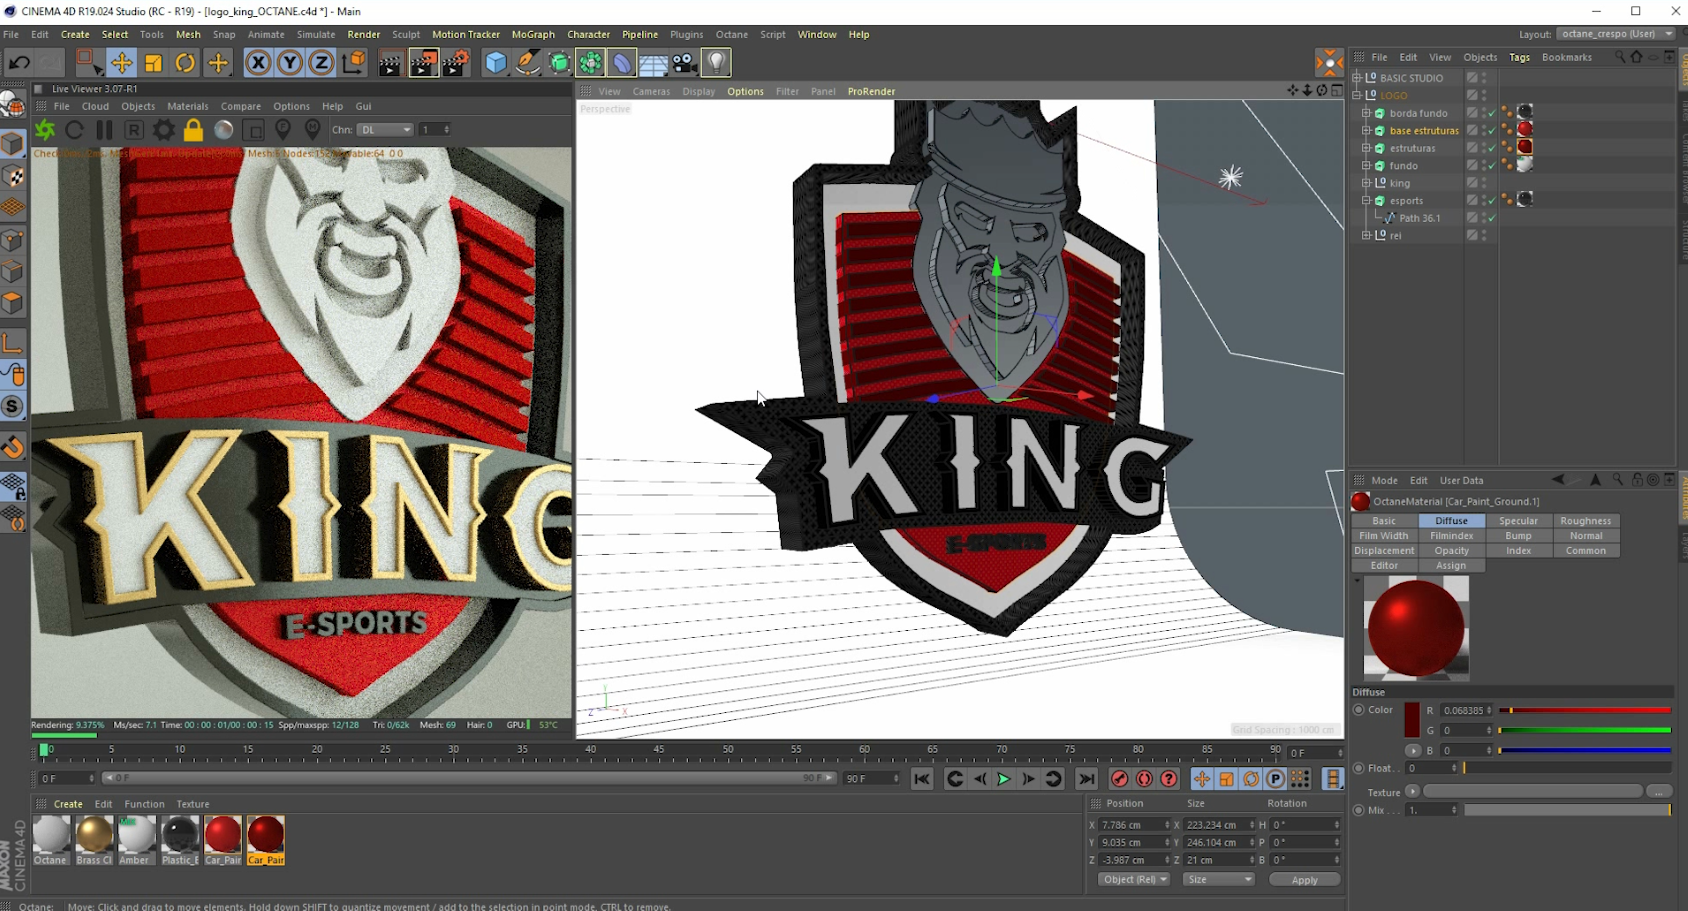Click the Undo arrow icon
Image resolution: width=1688 pixels, height=911 pixels.
click(19, 63)
